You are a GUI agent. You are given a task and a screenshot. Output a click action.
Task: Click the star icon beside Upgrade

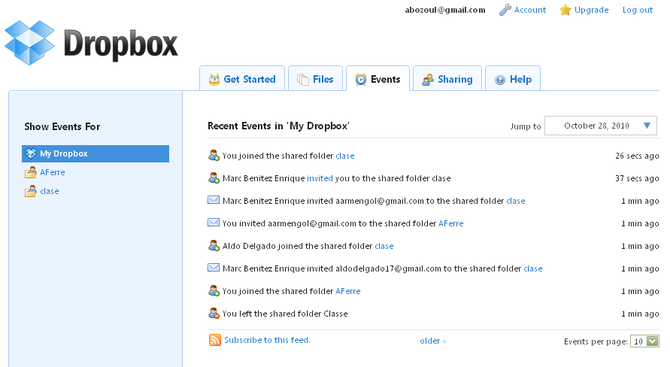coord(565,10)
